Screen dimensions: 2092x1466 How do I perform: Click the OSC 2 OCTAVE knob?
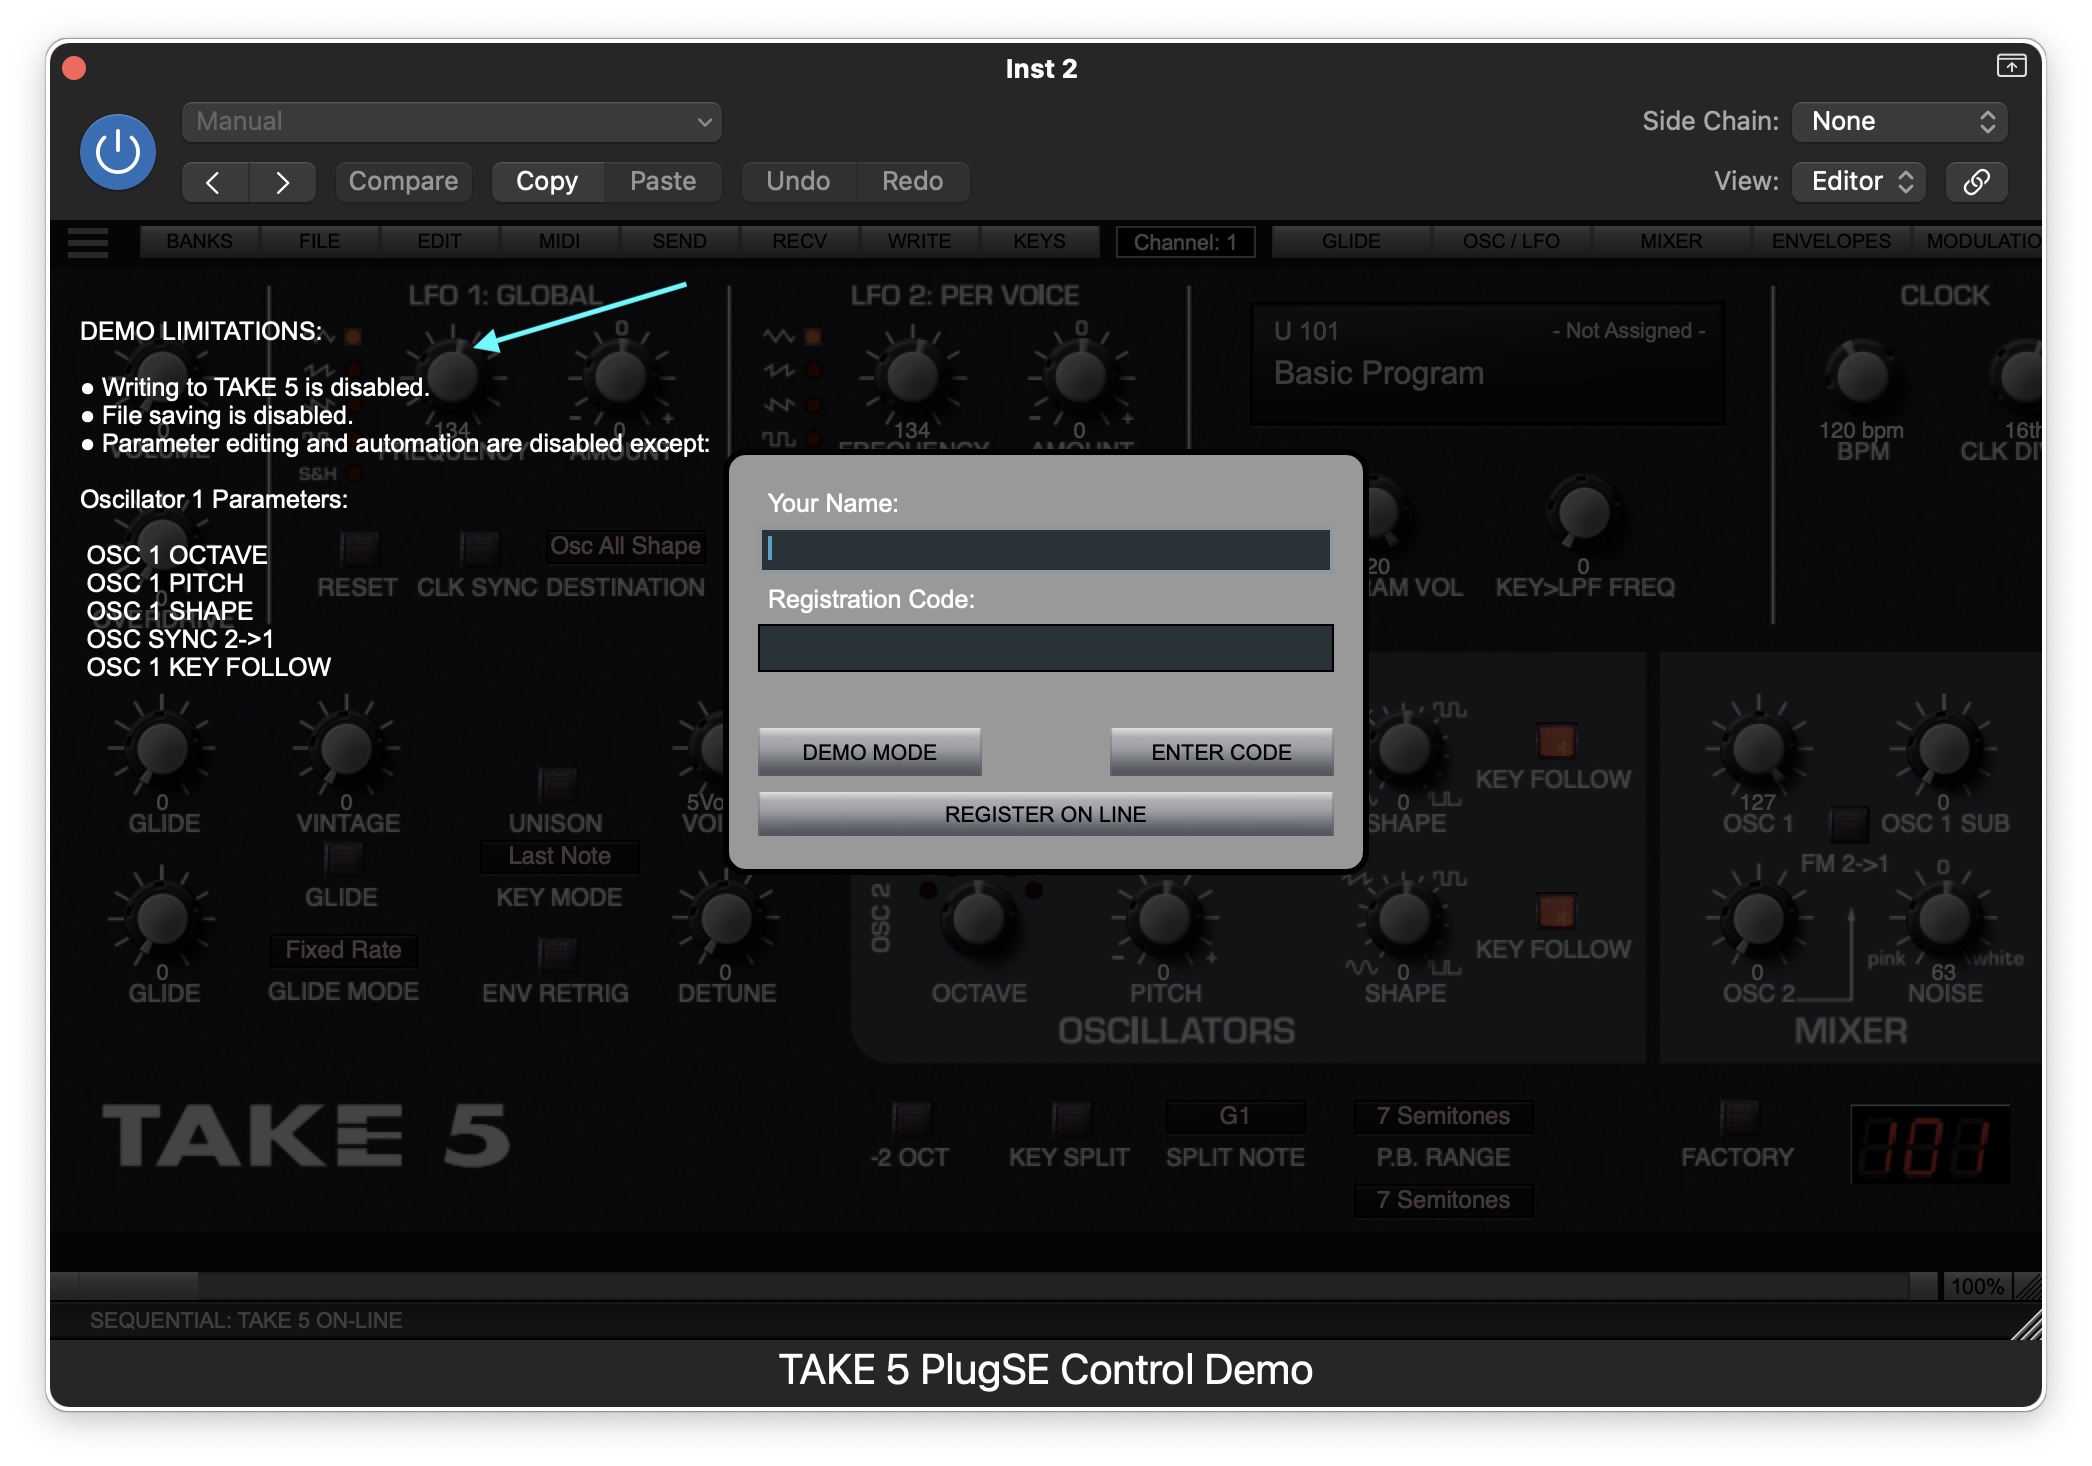[x=978, y=918]
